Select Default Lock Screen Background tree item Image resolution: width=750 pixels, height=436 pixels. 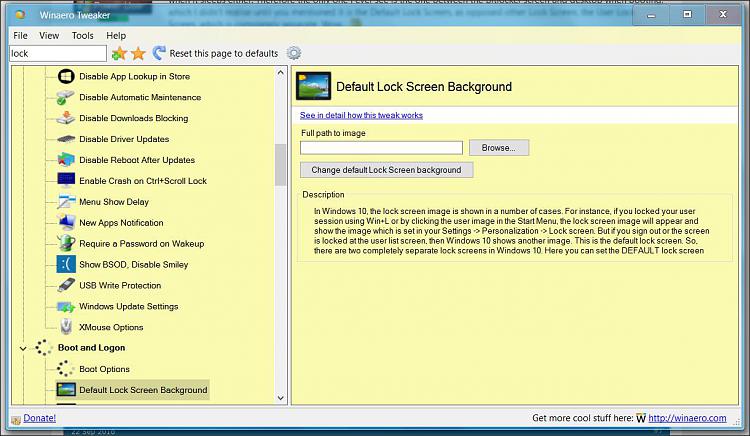pyautogui.click(x=143, y=390)
